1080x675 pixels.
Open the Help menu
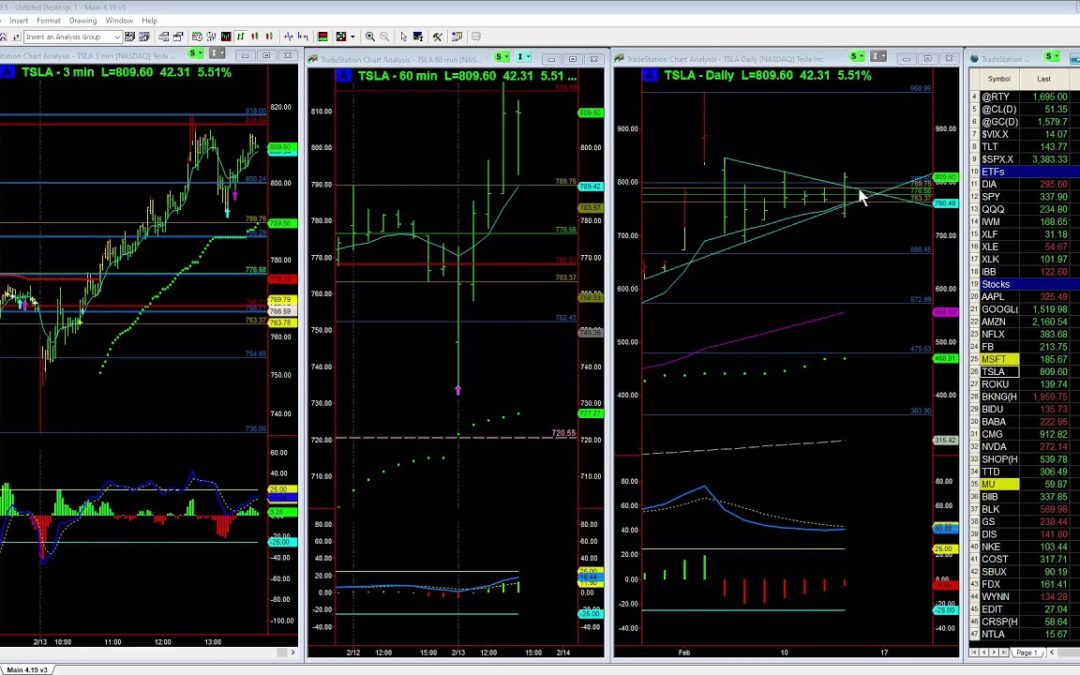click(149, 21)
